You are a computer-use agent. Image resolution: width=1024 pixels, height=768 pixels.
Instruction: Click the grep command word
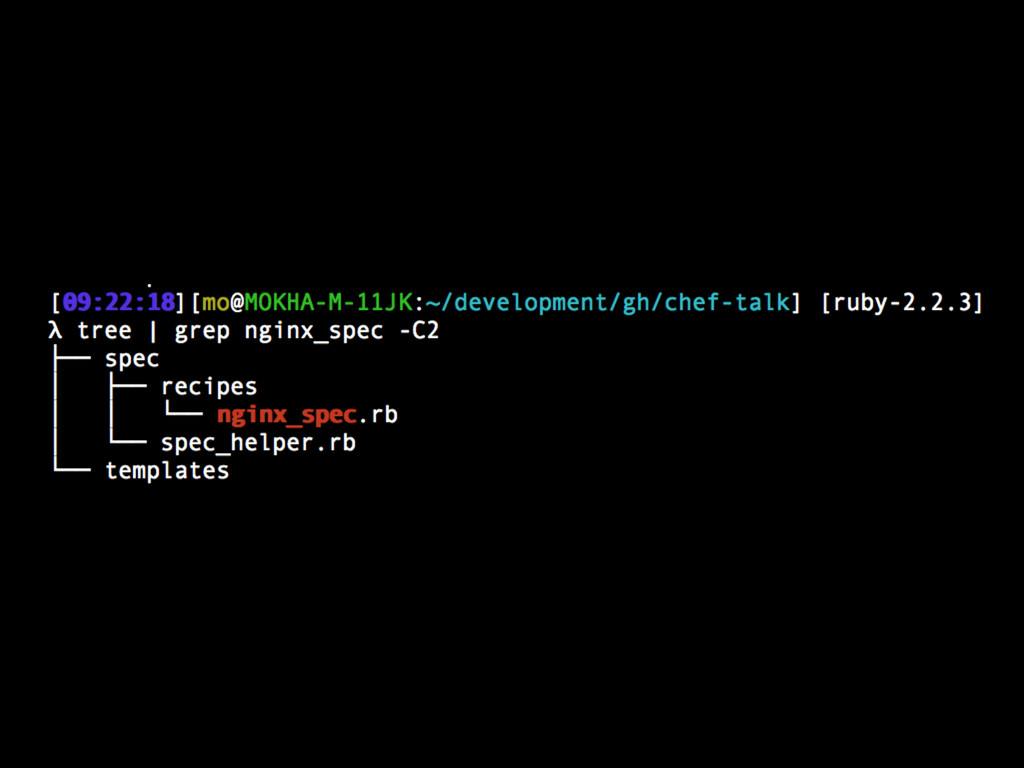(x=202, y=332)
